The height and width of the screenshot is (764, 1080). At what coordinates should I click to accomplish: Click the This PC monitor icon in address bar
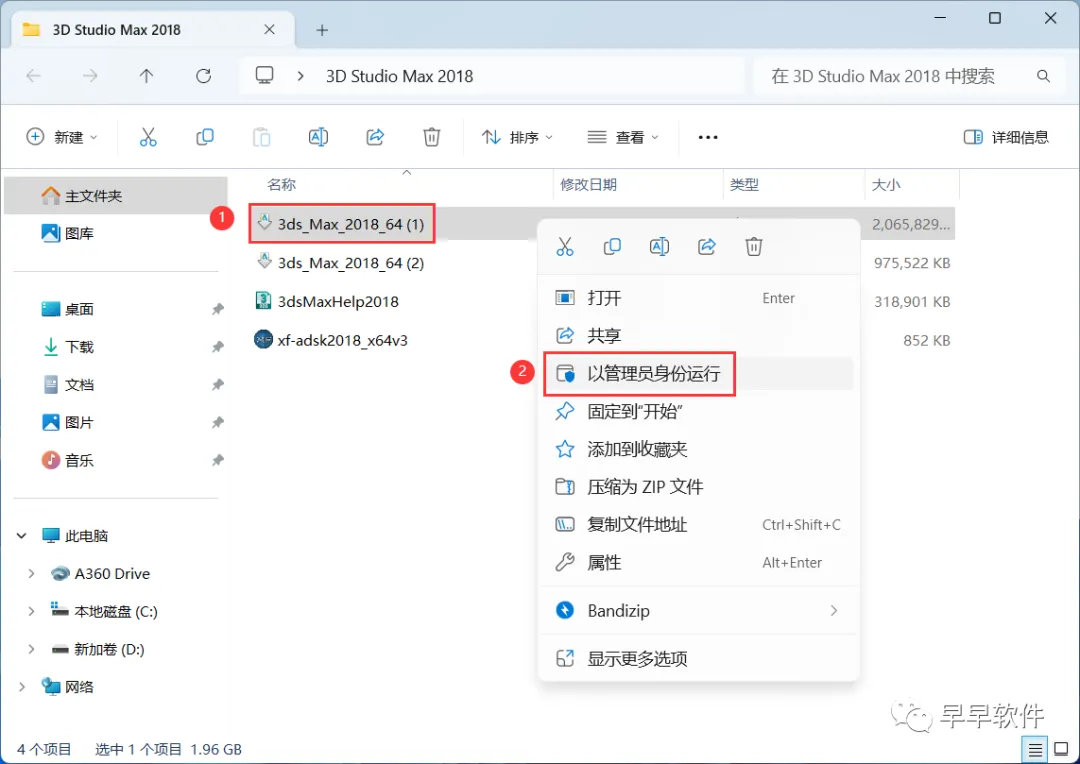point(264,76)
